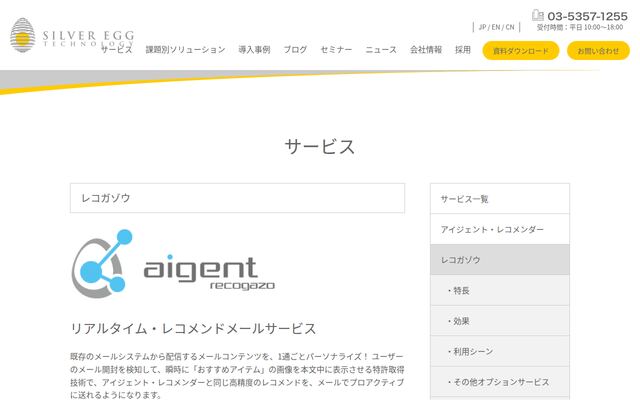Click the phone number 03-5357-1255
Screen dimensions: 640x400
click(587, 16)
